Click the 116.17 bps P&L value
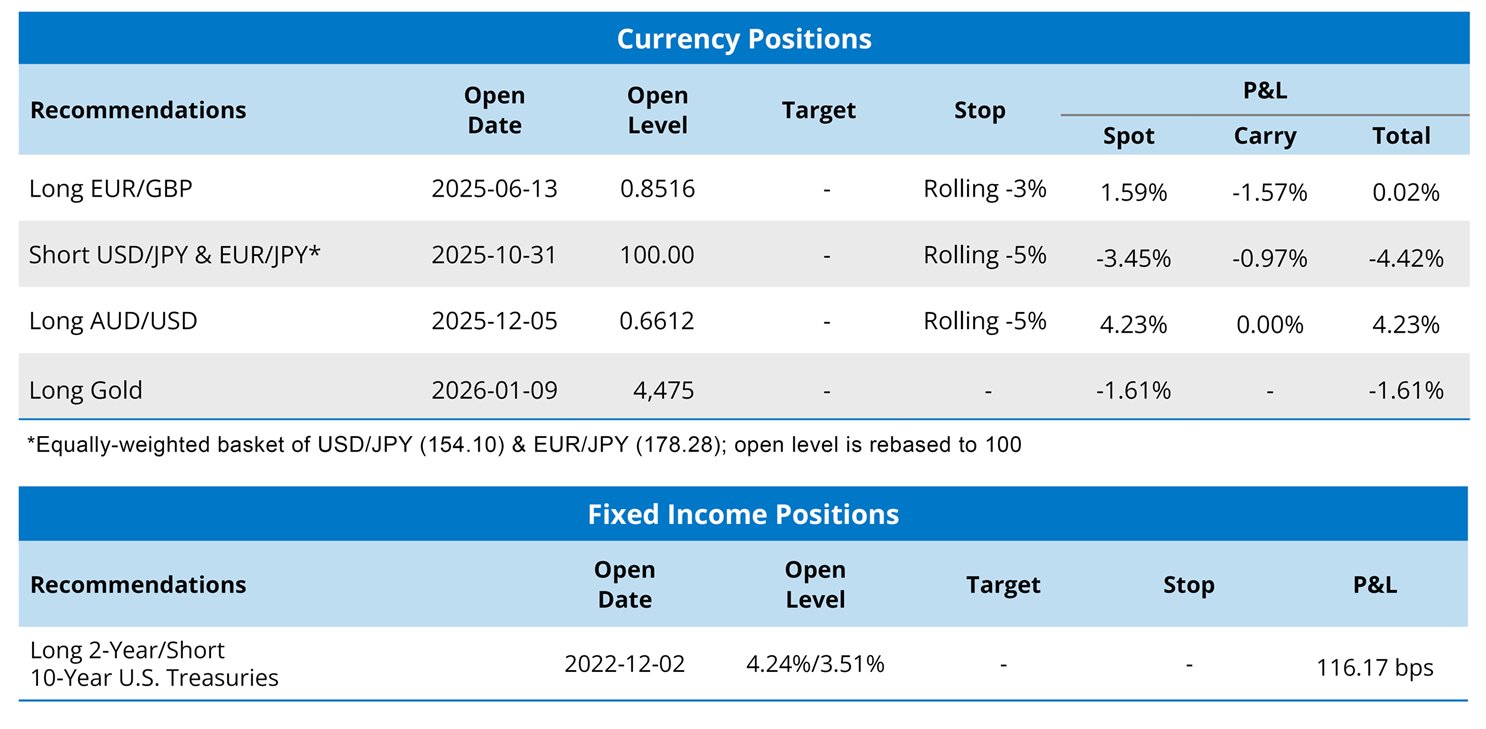This screenshot has width=1486, height=729. coord(1375,667)
